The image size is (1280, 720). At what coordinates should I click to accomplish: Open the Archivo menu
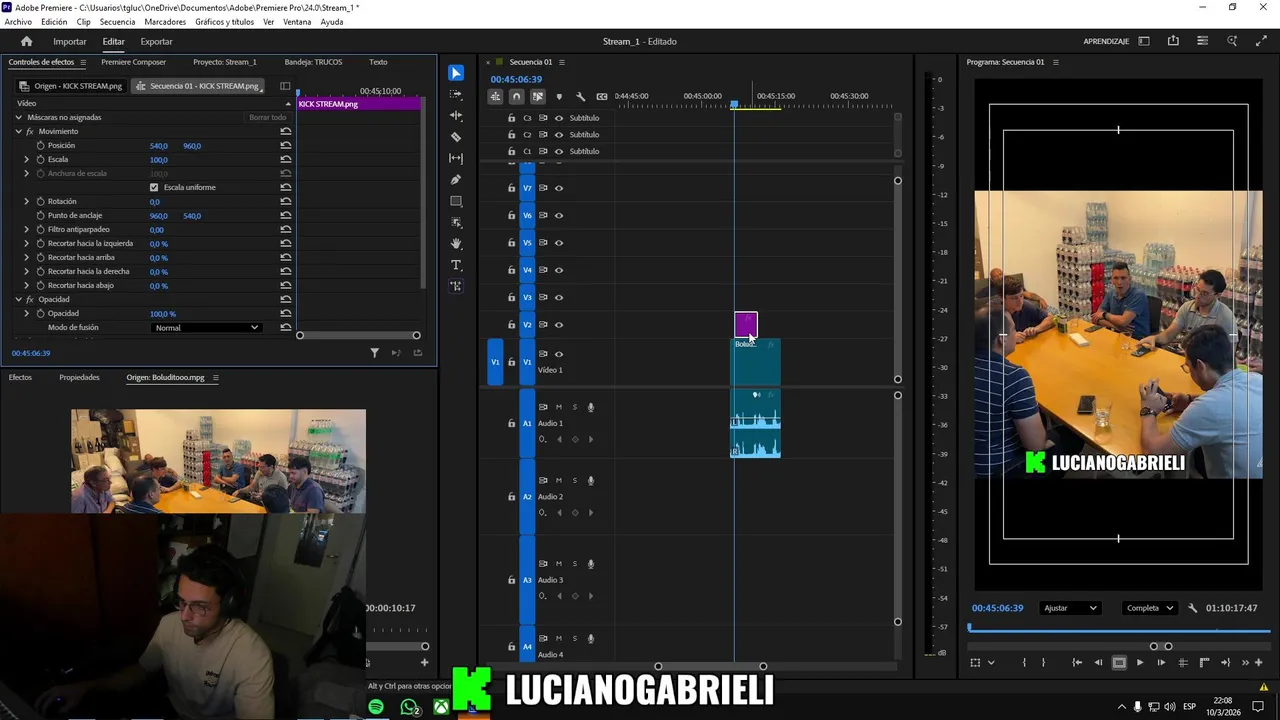[18, 22]
